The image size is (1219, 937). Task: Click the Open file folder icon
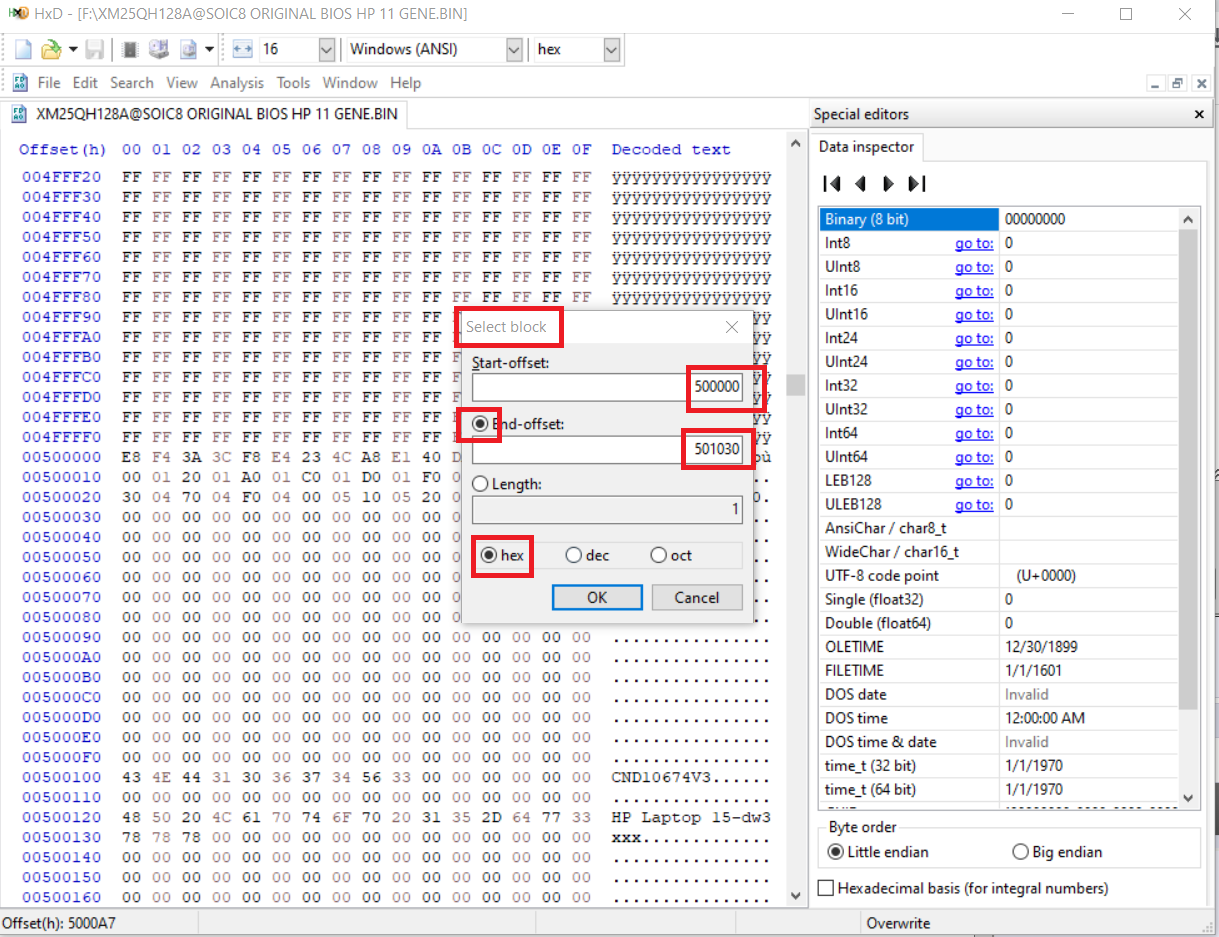50,49
